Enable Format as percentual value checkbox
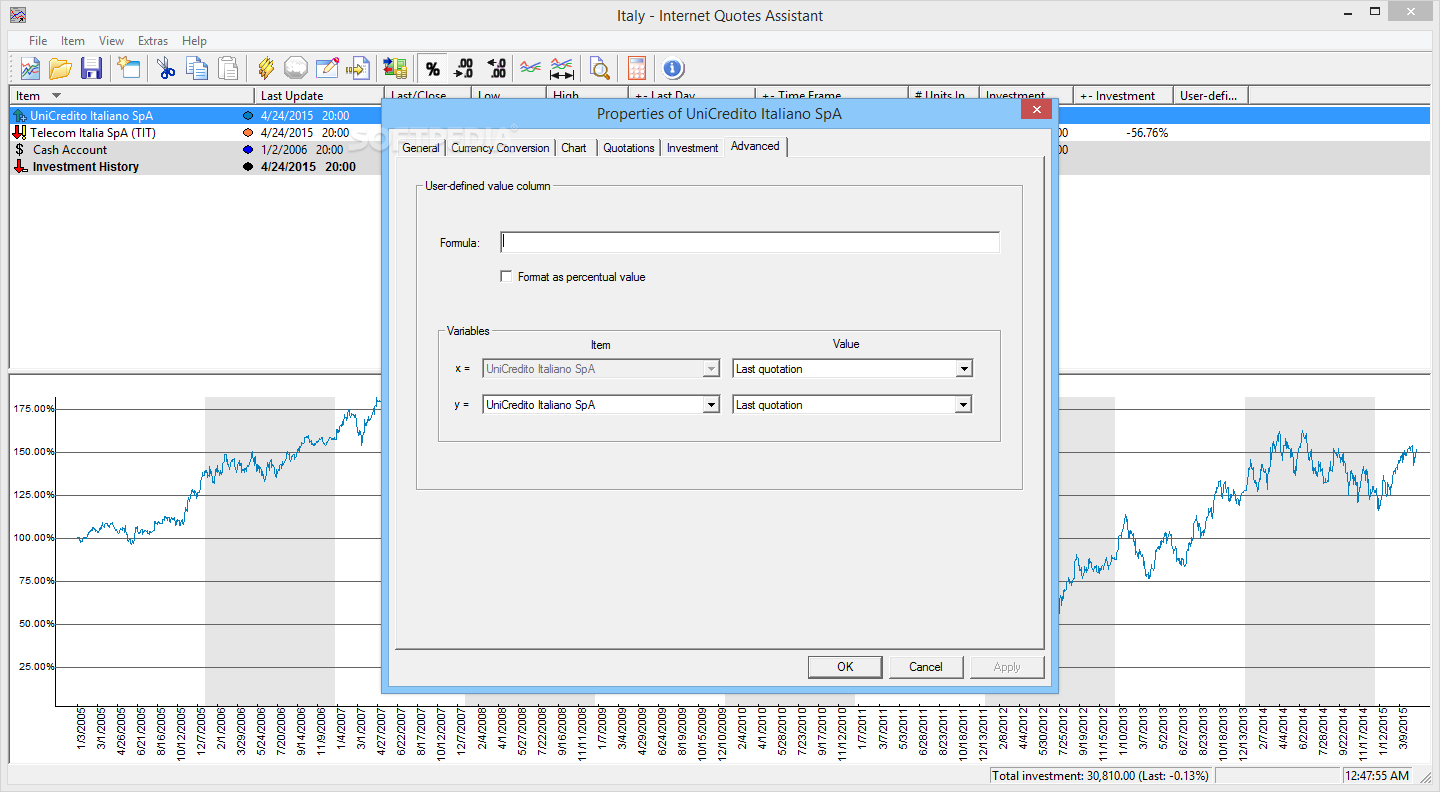The image size is (1440, 792). (507, 277)
